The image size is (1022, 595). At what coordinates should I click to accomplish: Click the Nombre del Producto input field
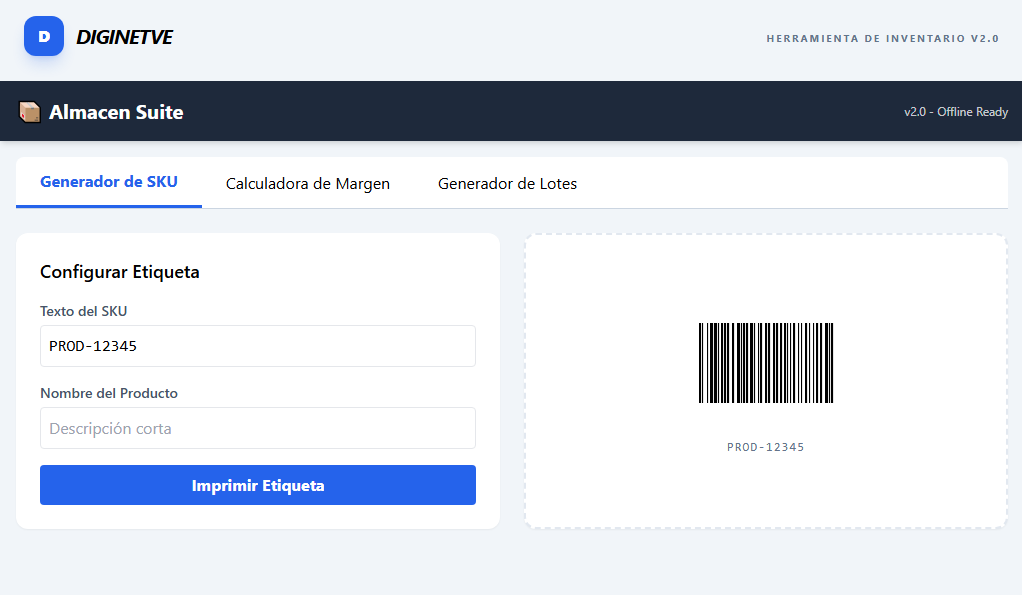[x=257, y=428]
